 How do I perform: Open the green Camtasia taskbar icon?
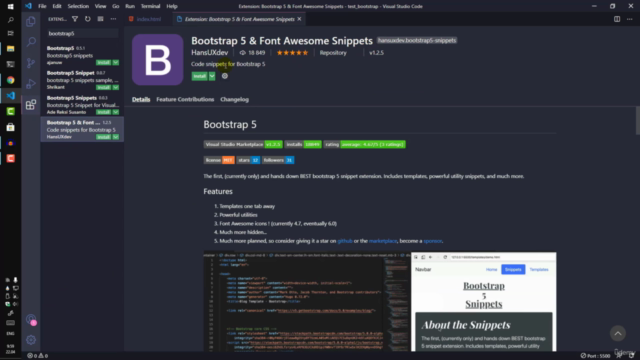tap(11, 111)
